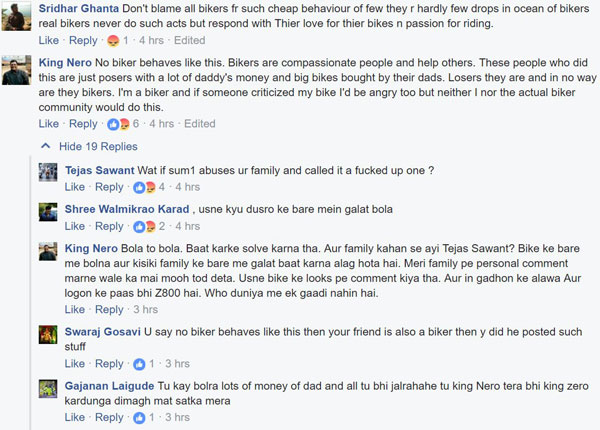
Task: Like Sridhar Ghanta's comment
Action: 48,41
